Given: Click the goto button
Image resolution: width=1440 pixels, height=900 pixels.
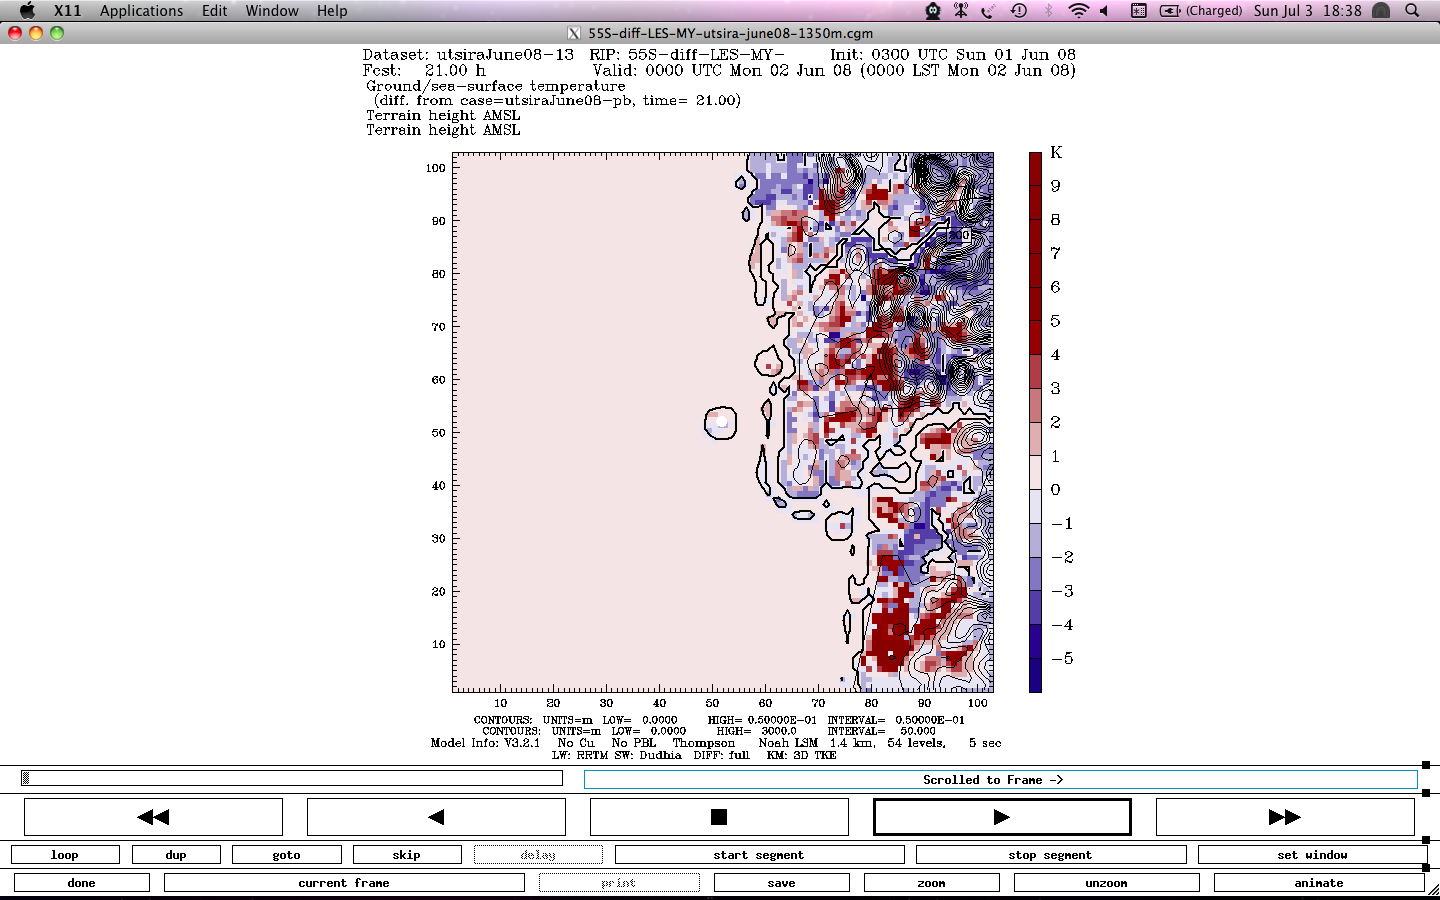Looking at the screenshot, I should [286, 855].
